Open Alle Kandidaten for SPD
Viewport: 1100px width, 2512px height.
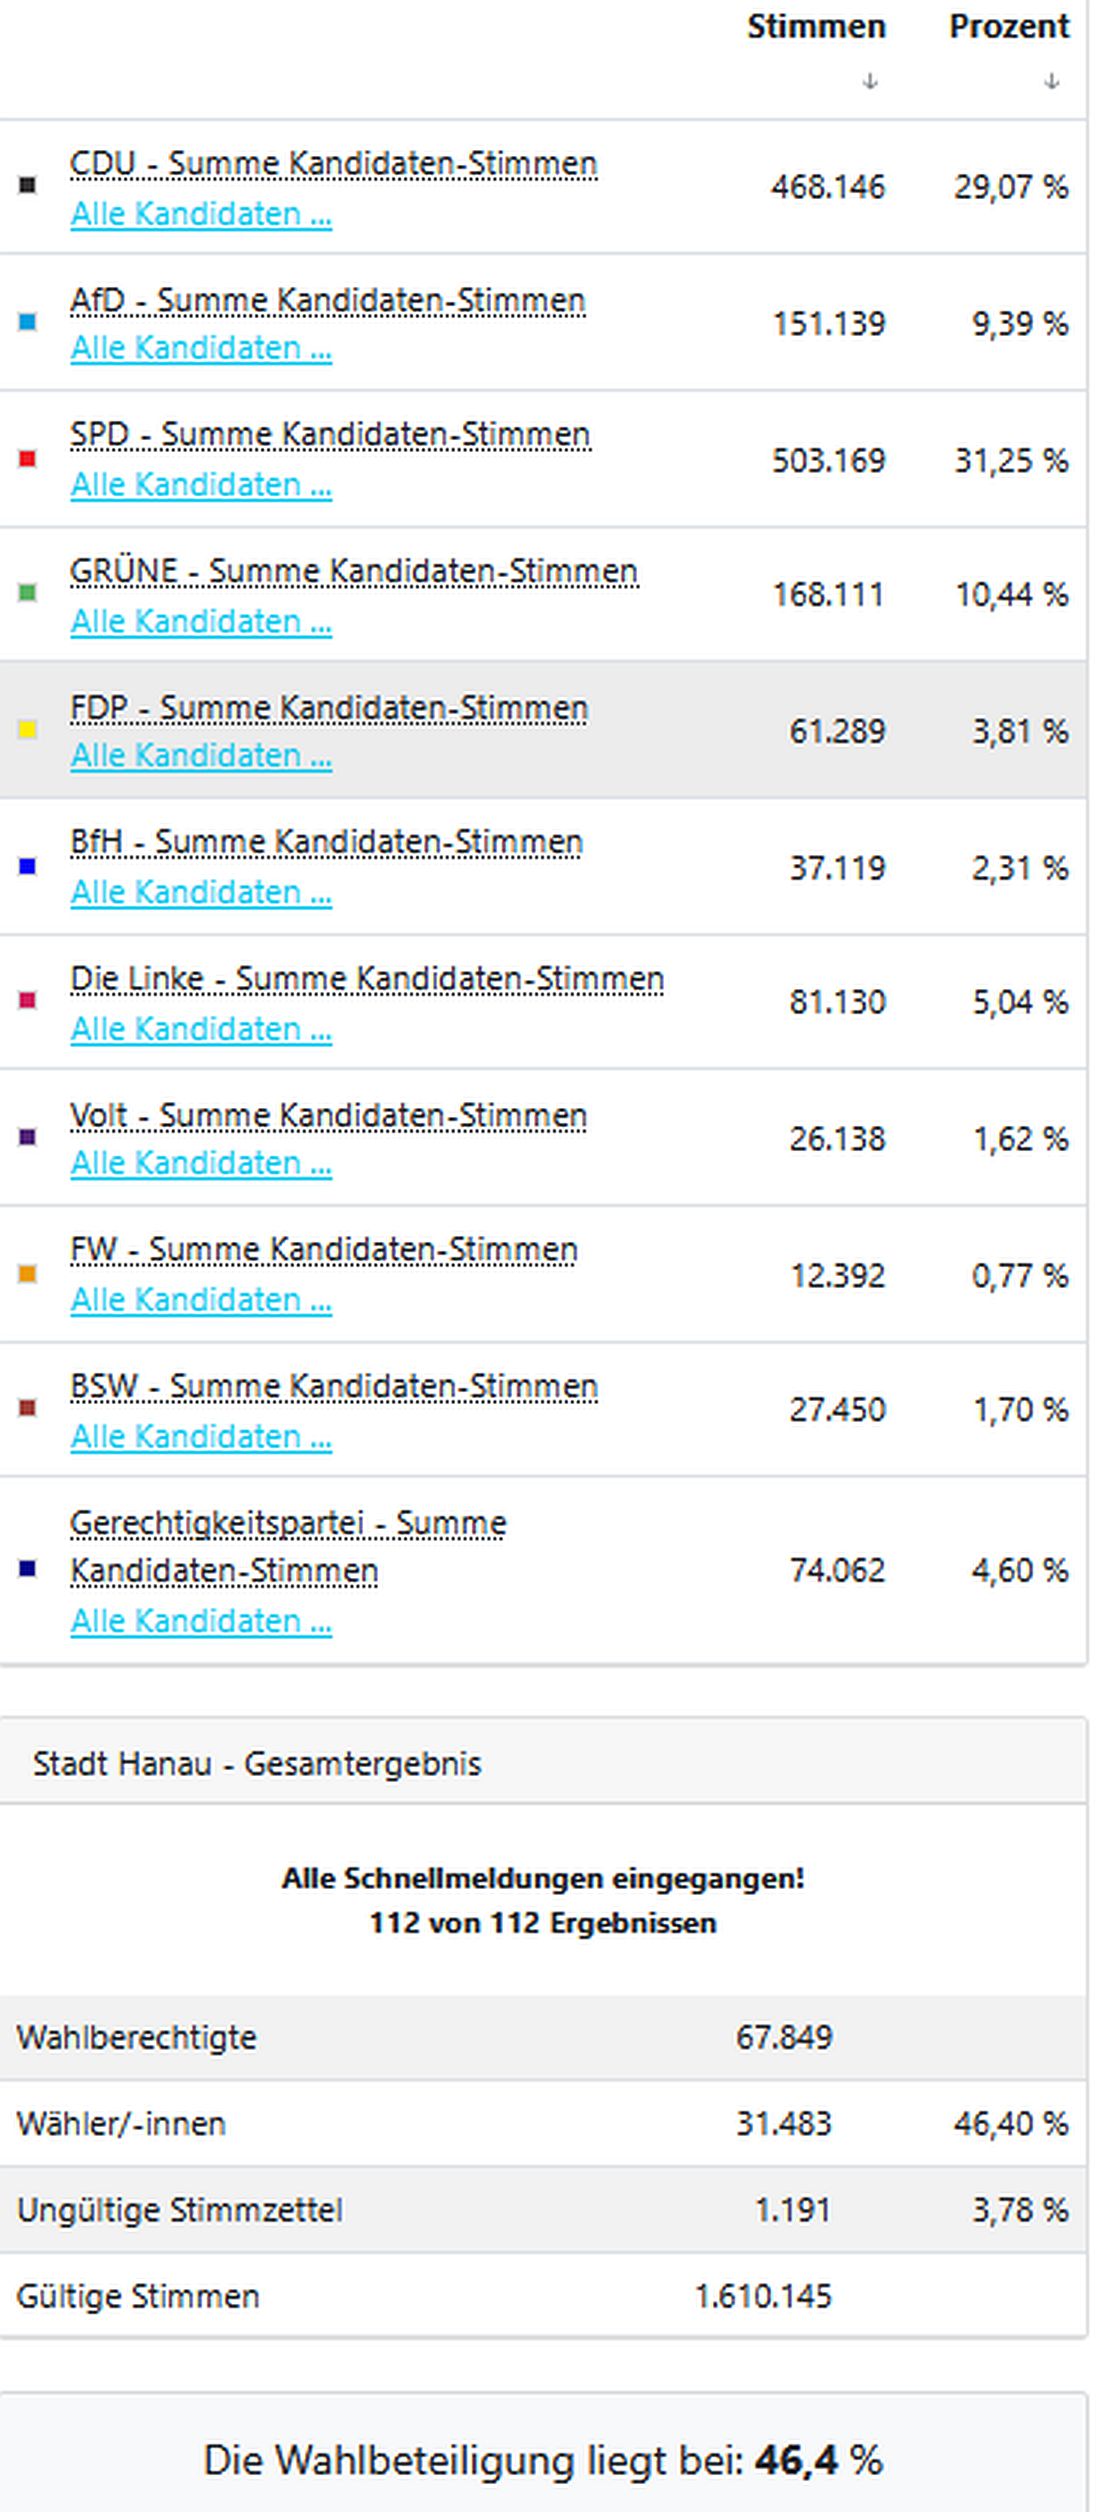[200, 485]
